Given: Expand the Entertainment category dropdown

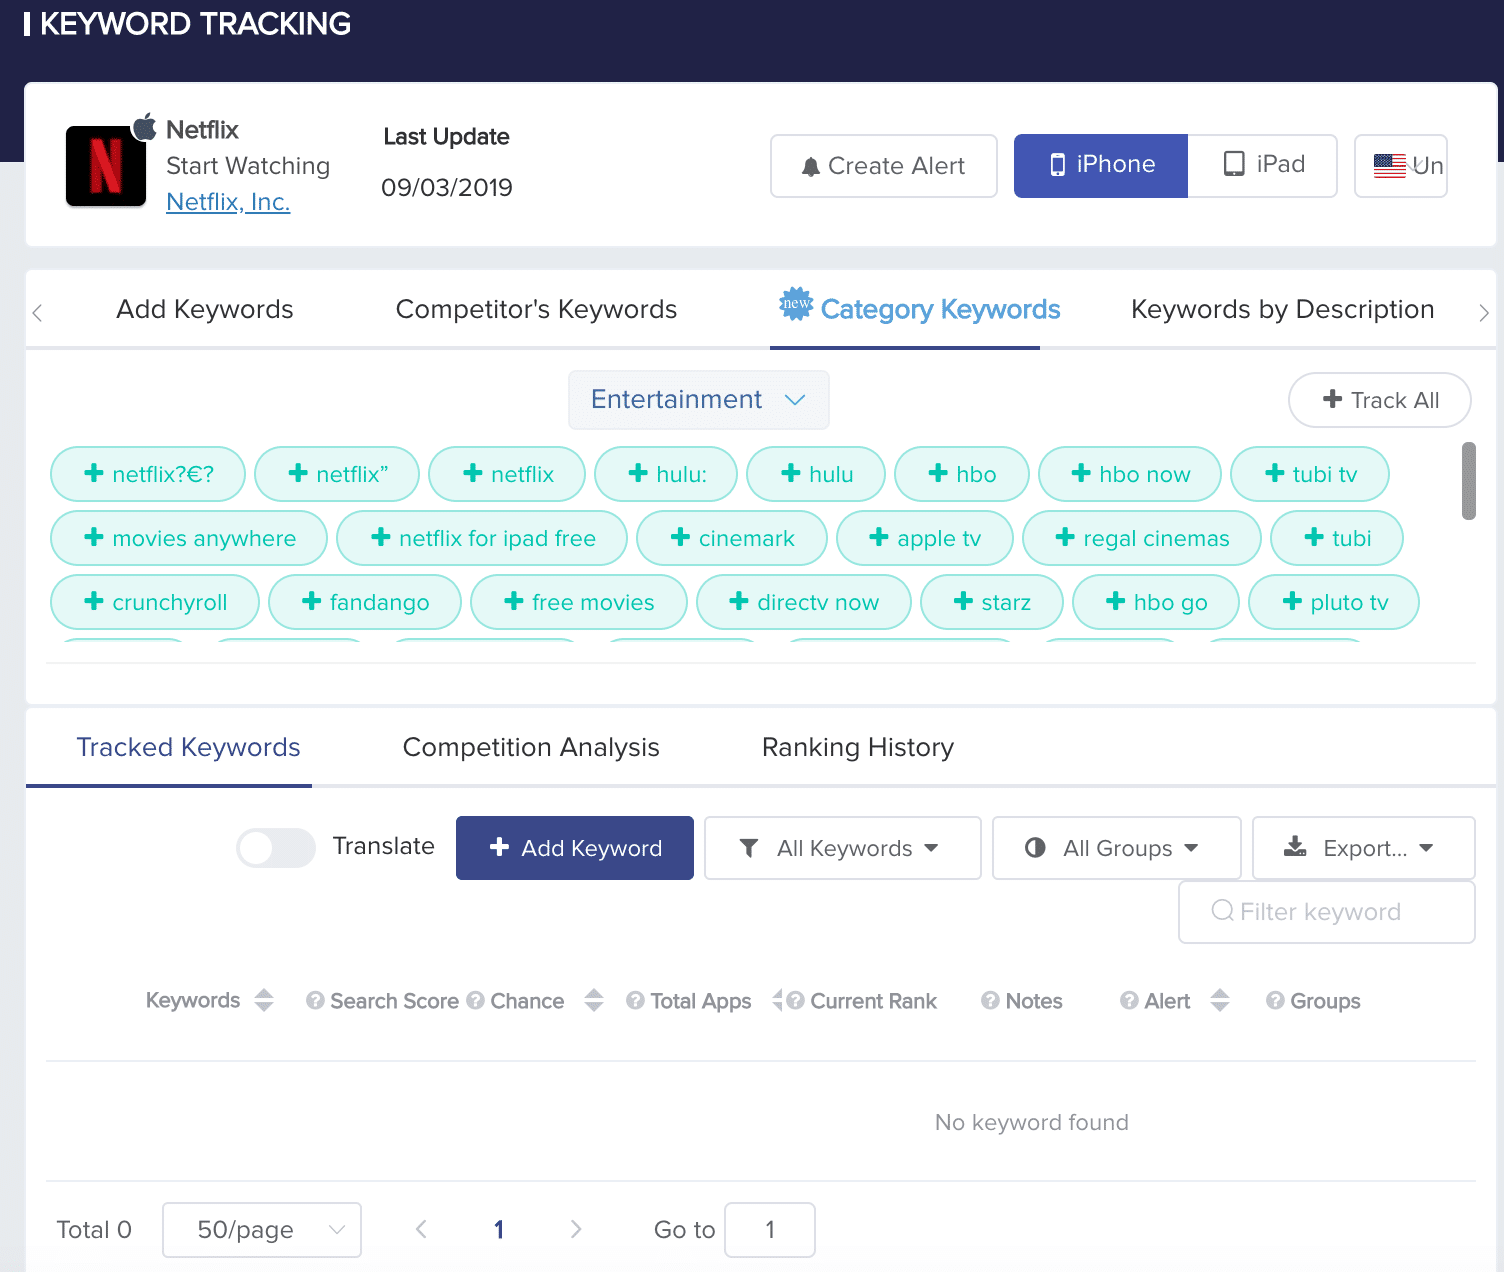Looking at the screenshot, I should point(699,400).
